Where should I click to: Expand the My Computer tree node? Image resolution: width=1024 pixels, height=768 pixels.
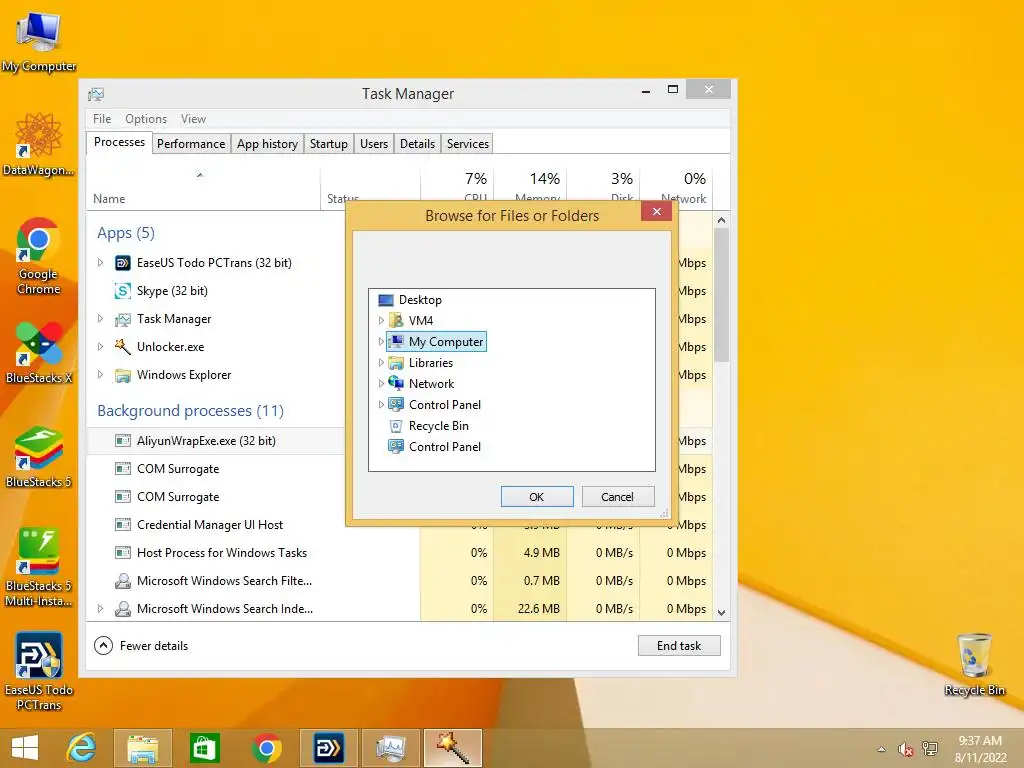(381, 342)
